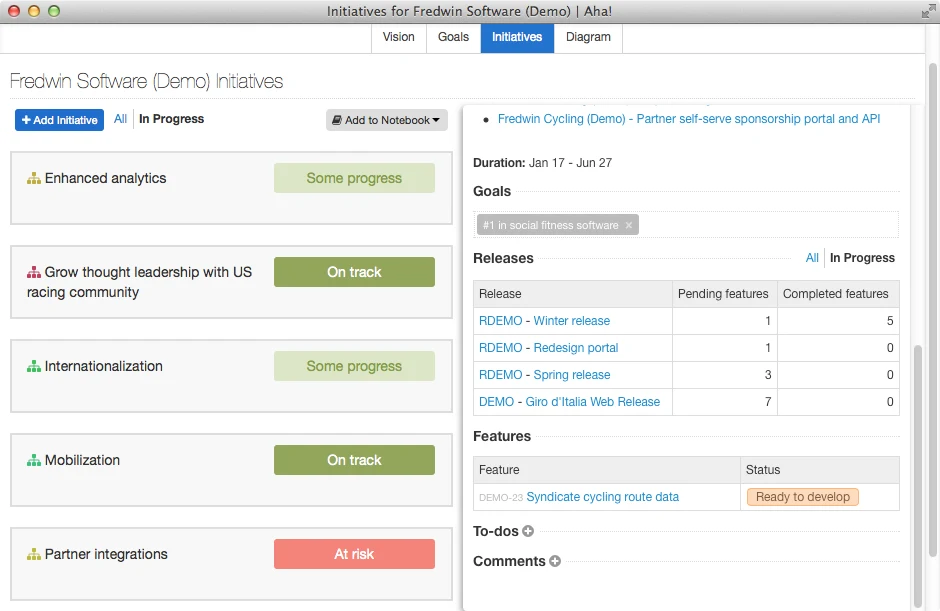Click the Completed features column header

click(836, 294)
